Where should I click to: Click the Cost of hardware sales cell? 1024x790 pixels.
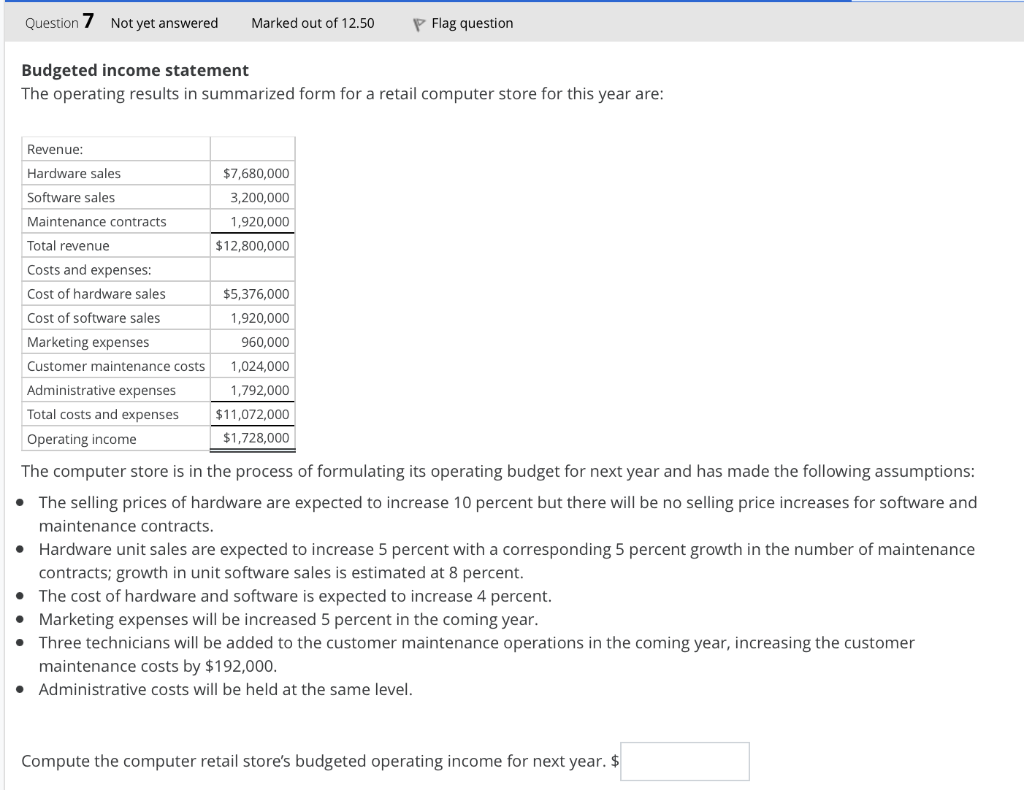pos(99,293)
